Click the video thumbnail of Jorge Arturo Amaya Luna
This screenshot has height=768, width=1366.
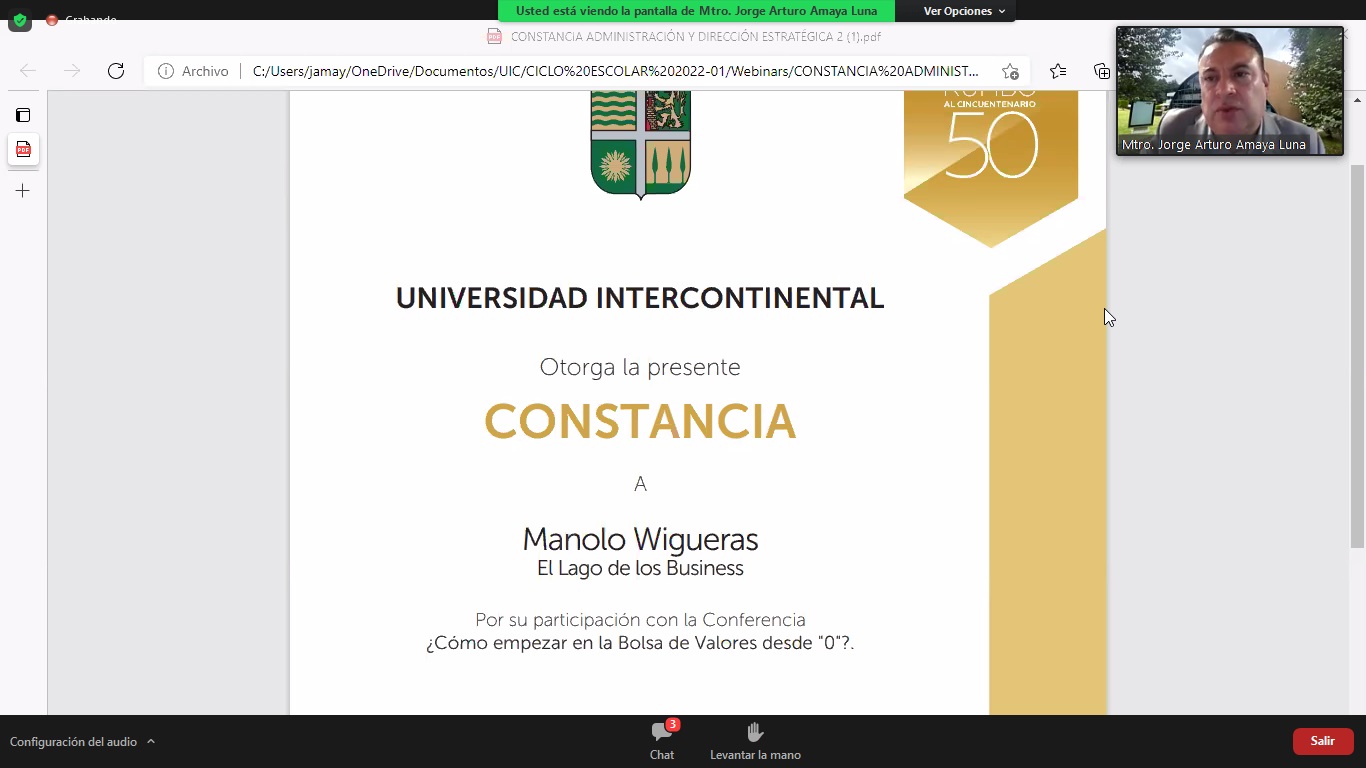pos(1230,91)
